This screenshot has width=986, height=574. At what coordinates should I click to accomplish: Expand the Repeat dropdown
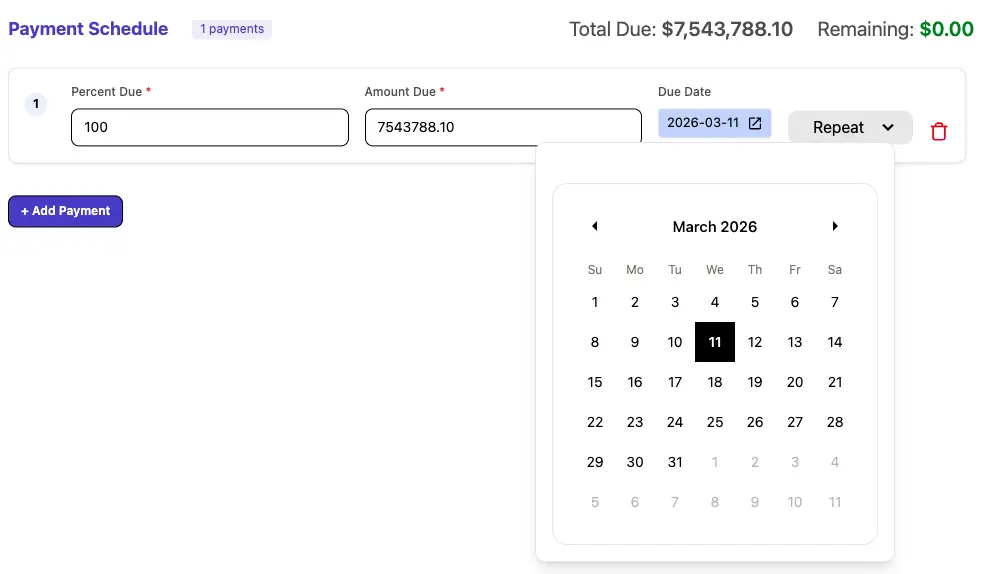point(850,127)
